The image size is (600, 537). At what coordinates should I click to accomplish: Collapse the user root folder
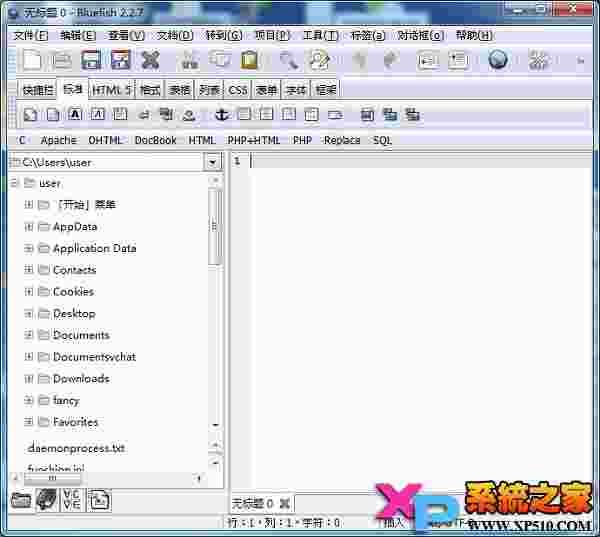click(x=14, y=183)
